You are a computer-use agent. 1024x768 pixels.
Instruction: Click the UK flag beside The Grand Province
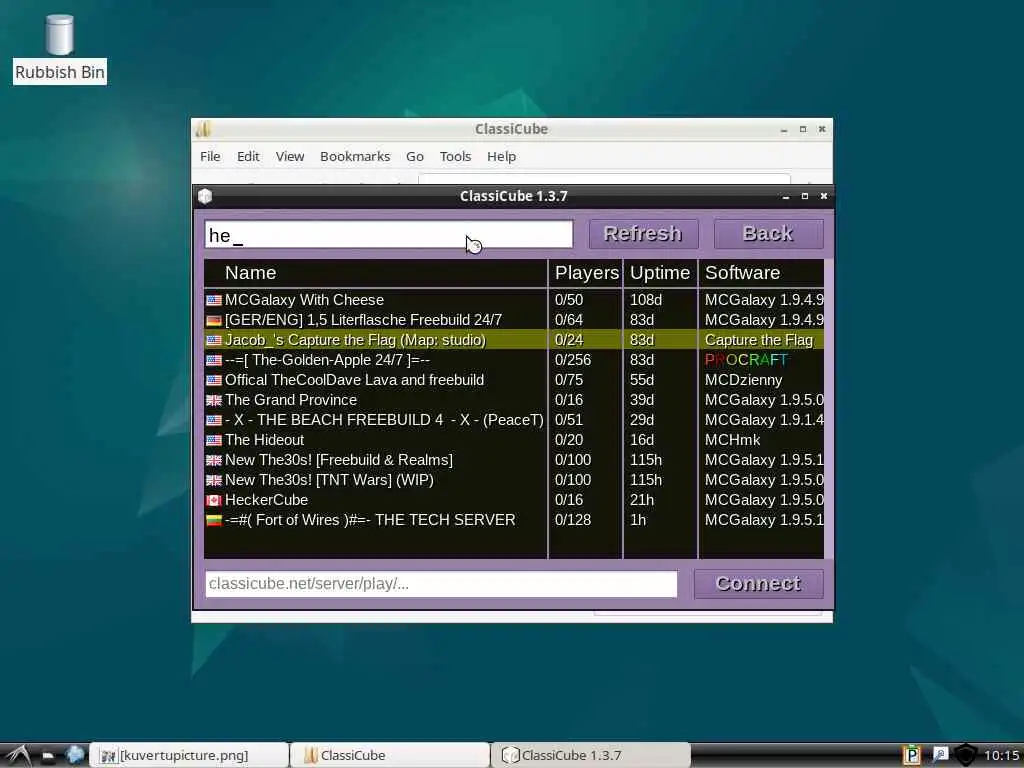pyautogui.click(x=214, y=400)
